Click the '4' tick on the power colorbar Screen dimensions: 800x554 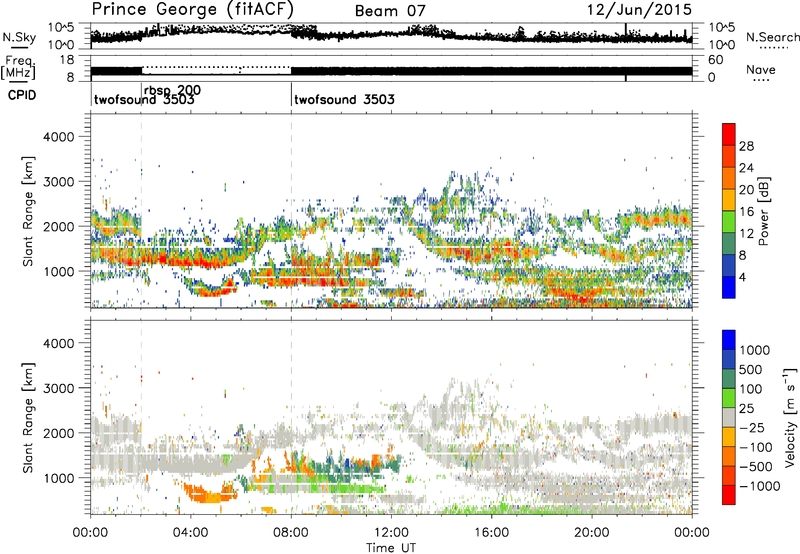pyautogui.click(x=742, y=277)
